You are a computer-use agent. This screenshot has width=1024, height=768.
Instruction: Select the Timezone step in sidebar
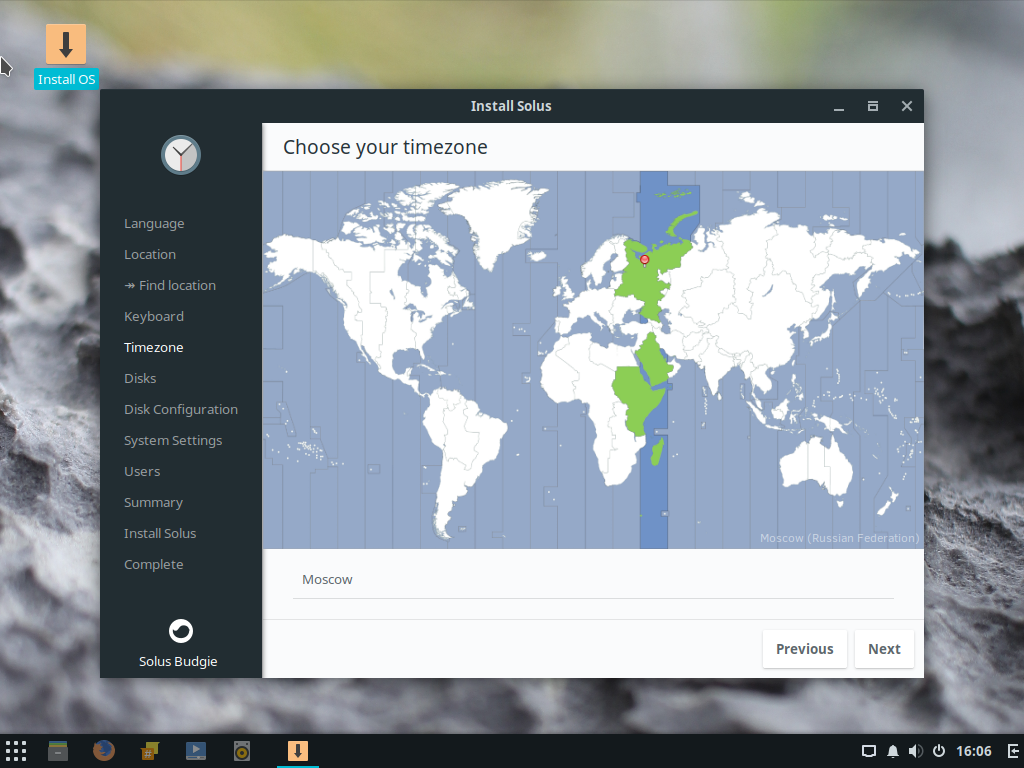(153, 347)
